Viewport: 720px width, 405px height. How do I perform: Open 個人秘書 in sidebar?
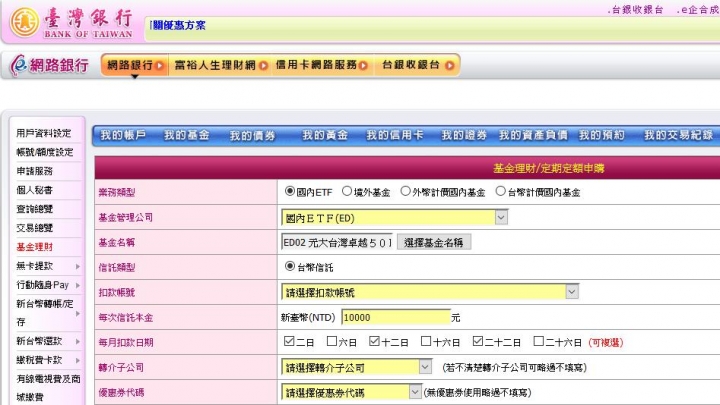coord(34,190)
